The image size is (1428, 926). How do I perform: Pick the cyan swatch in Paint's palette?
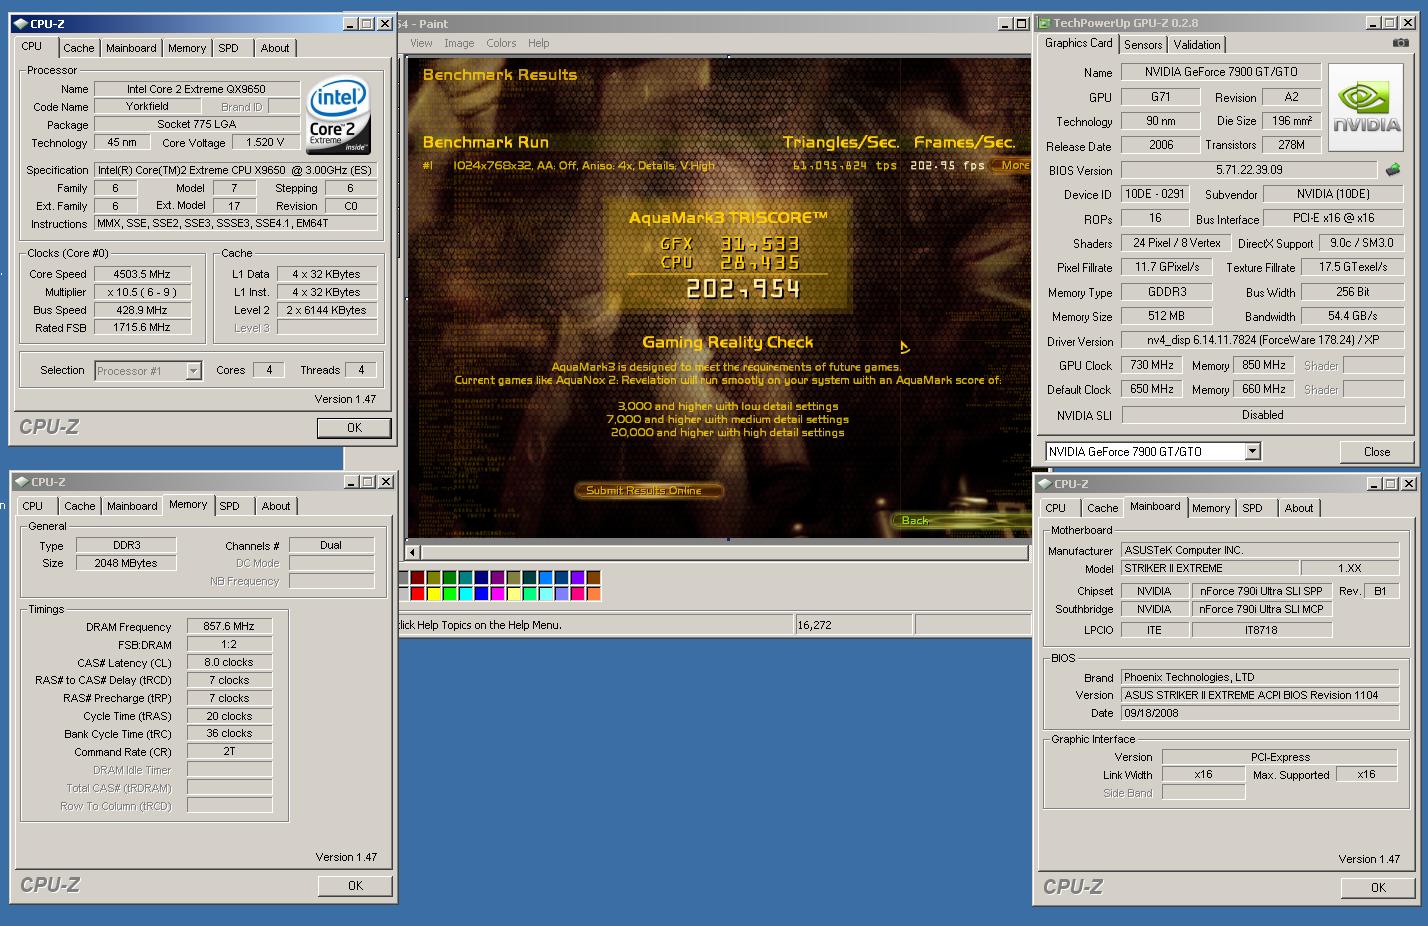pyautogui.click(x=466, y=594)
